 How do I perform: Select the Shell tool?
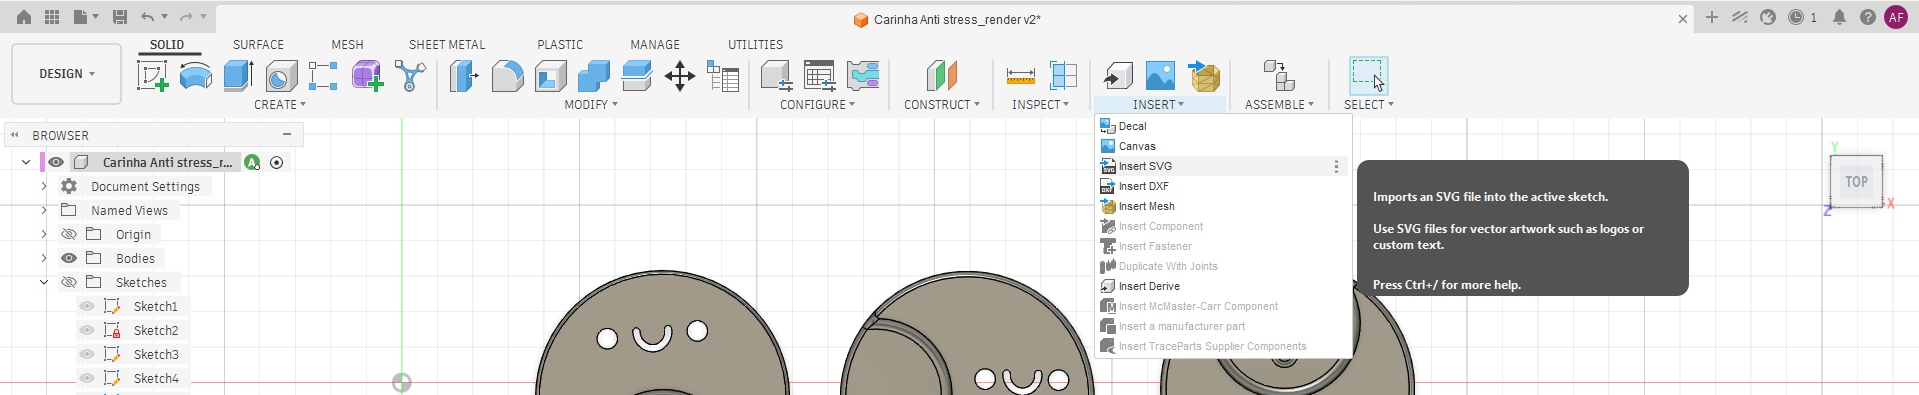tap(550, 76)
